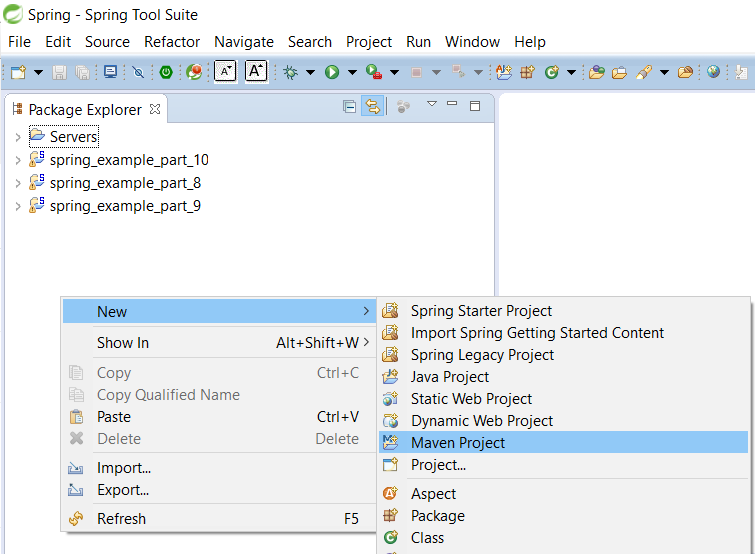Viewport: 755px width, 554px height.
Task: Click the web browser globe toolbar icon
Action: (713, 72)
